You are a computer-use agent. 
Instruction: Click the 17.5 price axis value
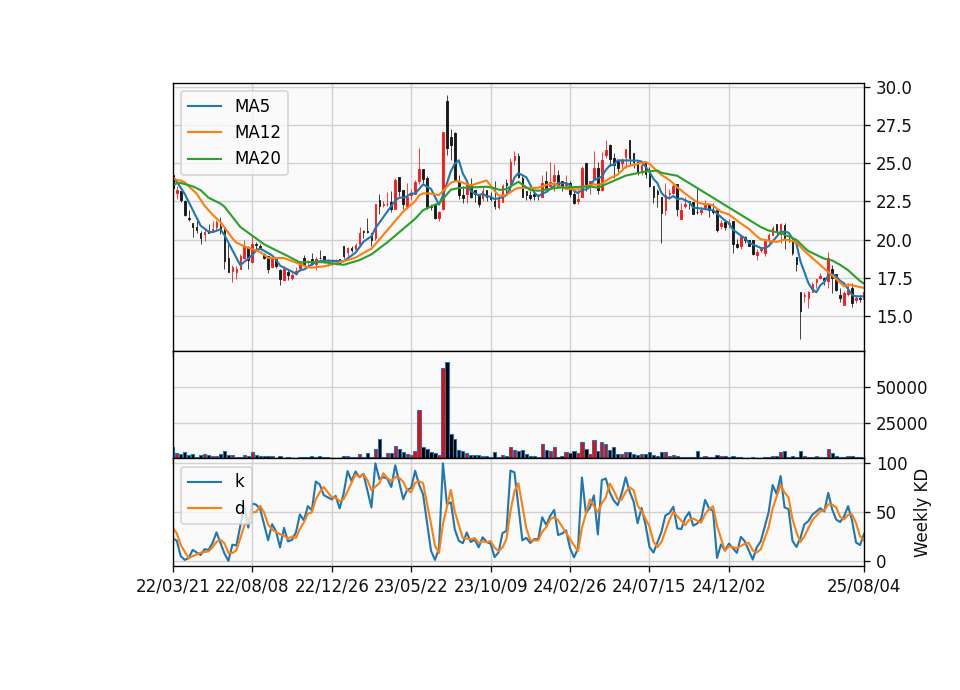894,279
